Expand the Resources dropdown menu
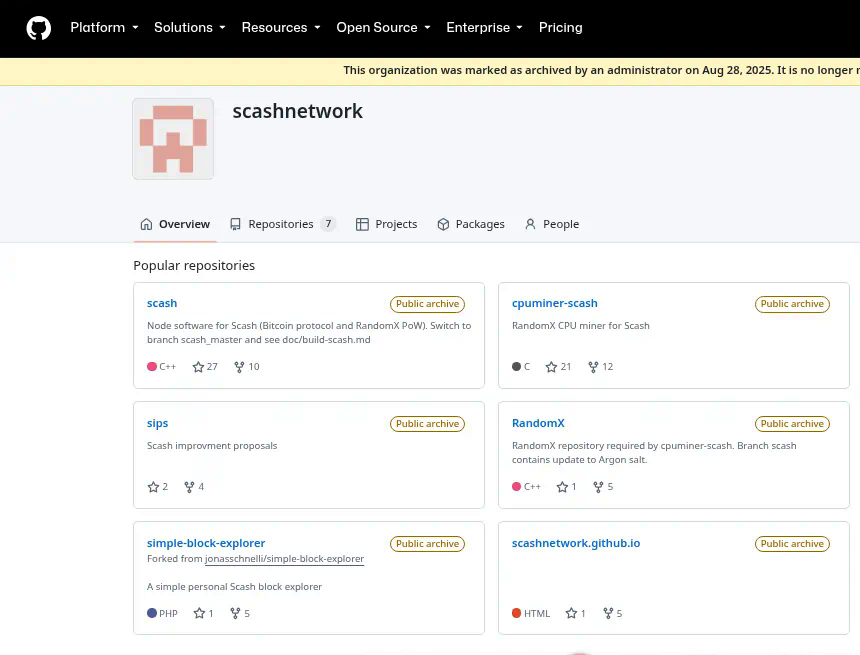This screenshot has height=655, width=860. [x=281, y=27]
